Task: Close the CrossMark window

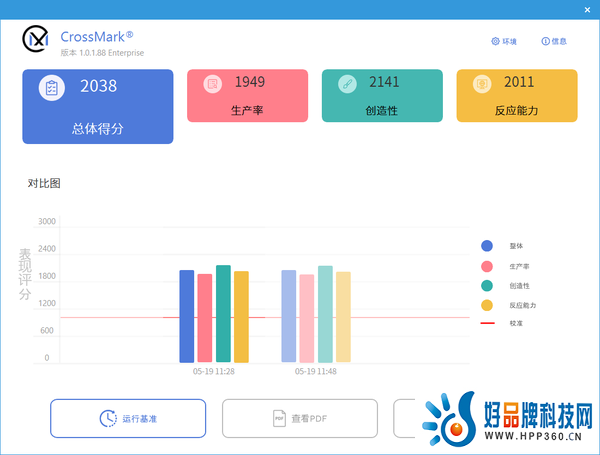Action: pyautogui.click(x=587, y=10)
